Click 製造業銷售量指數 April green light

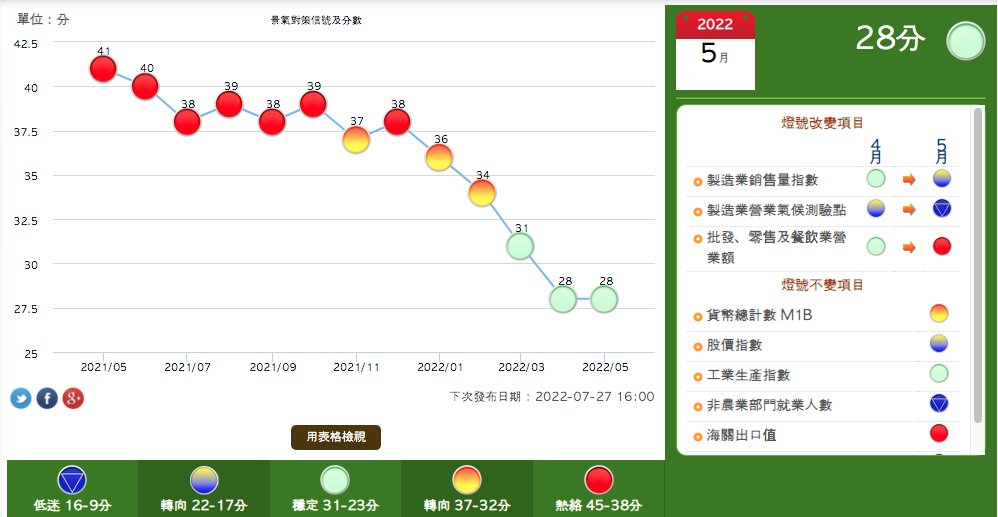[876, 179]
